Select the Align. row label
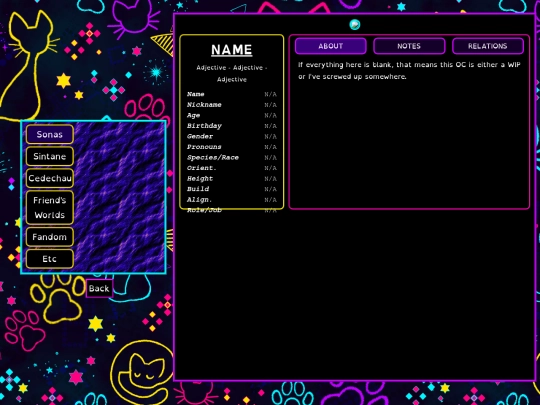 pos(200,200)
